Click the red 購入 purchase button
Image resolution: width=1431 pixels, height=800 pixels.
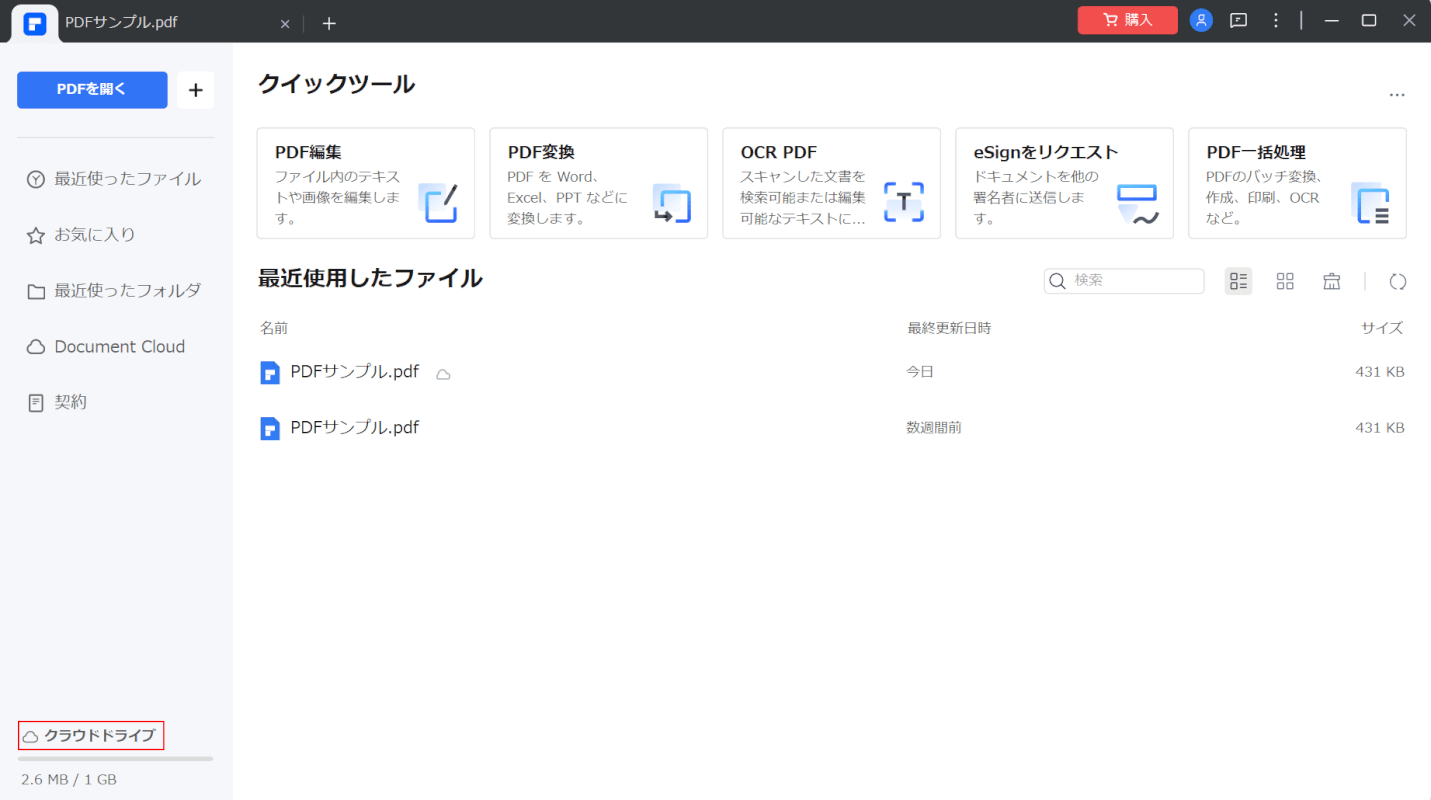1127,20
